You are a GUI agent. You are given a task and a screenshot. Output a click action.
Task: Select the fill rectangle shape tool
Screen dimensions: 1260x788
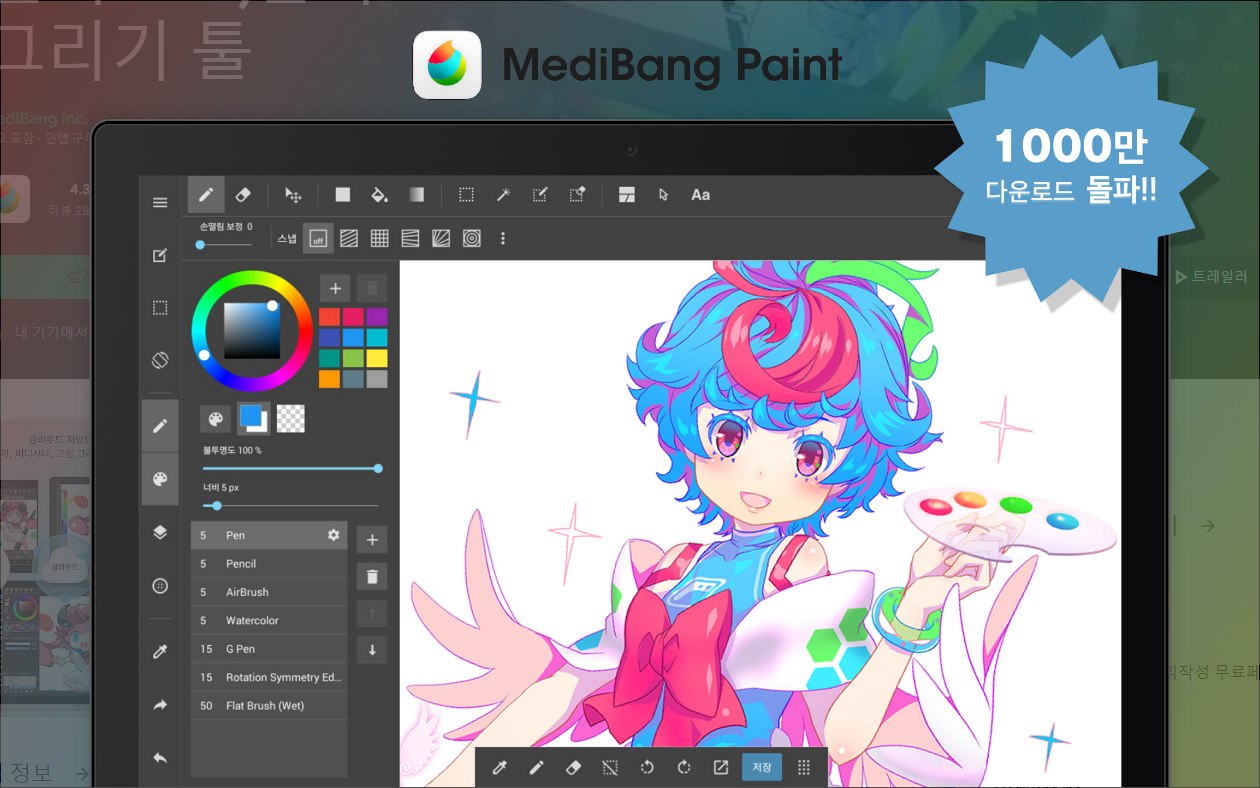click(x=343, y=194)
